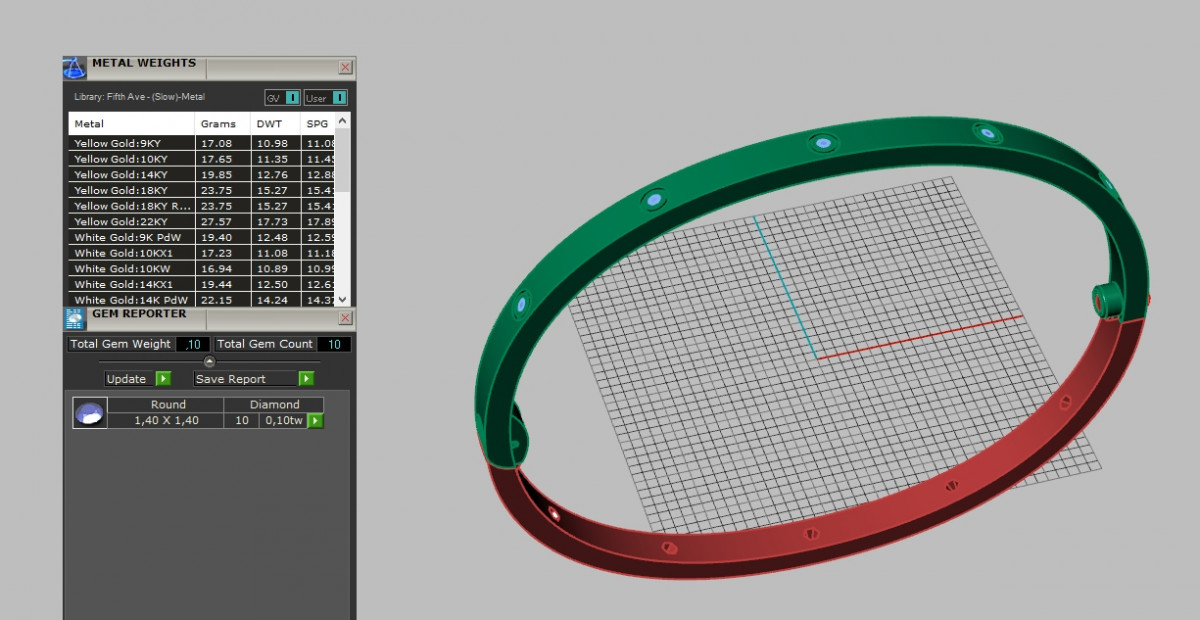Click the Gem Reporter slider handle

[209, 361]
